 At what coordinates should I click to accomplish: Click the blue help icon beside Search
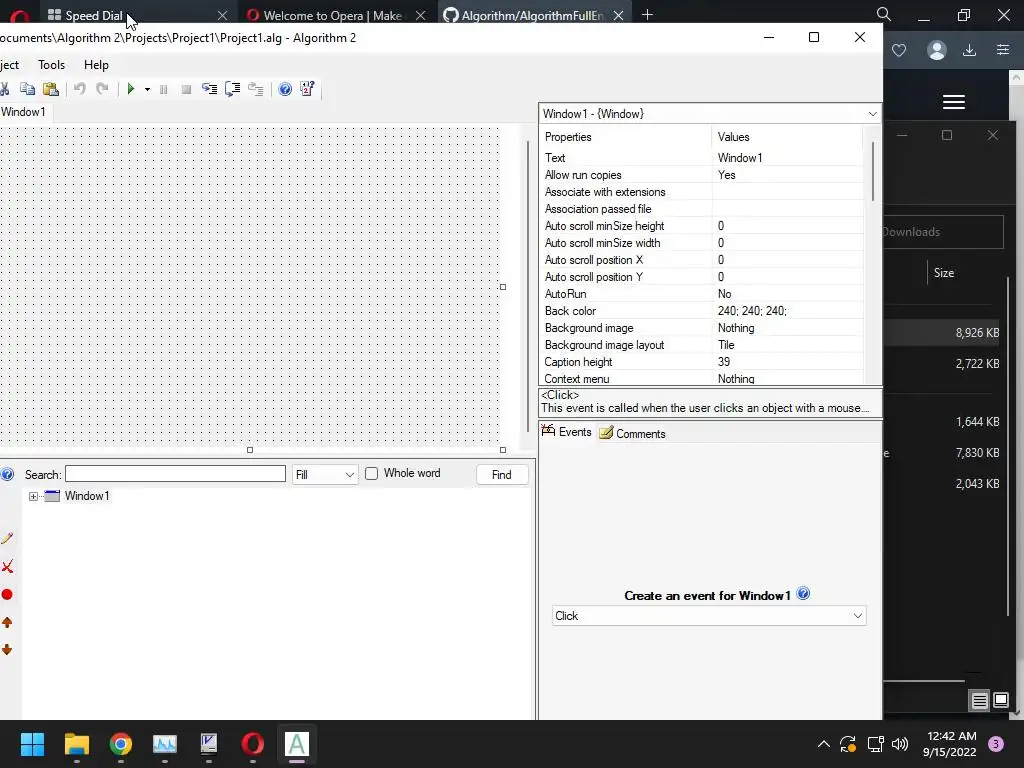[x=7, y=474]
